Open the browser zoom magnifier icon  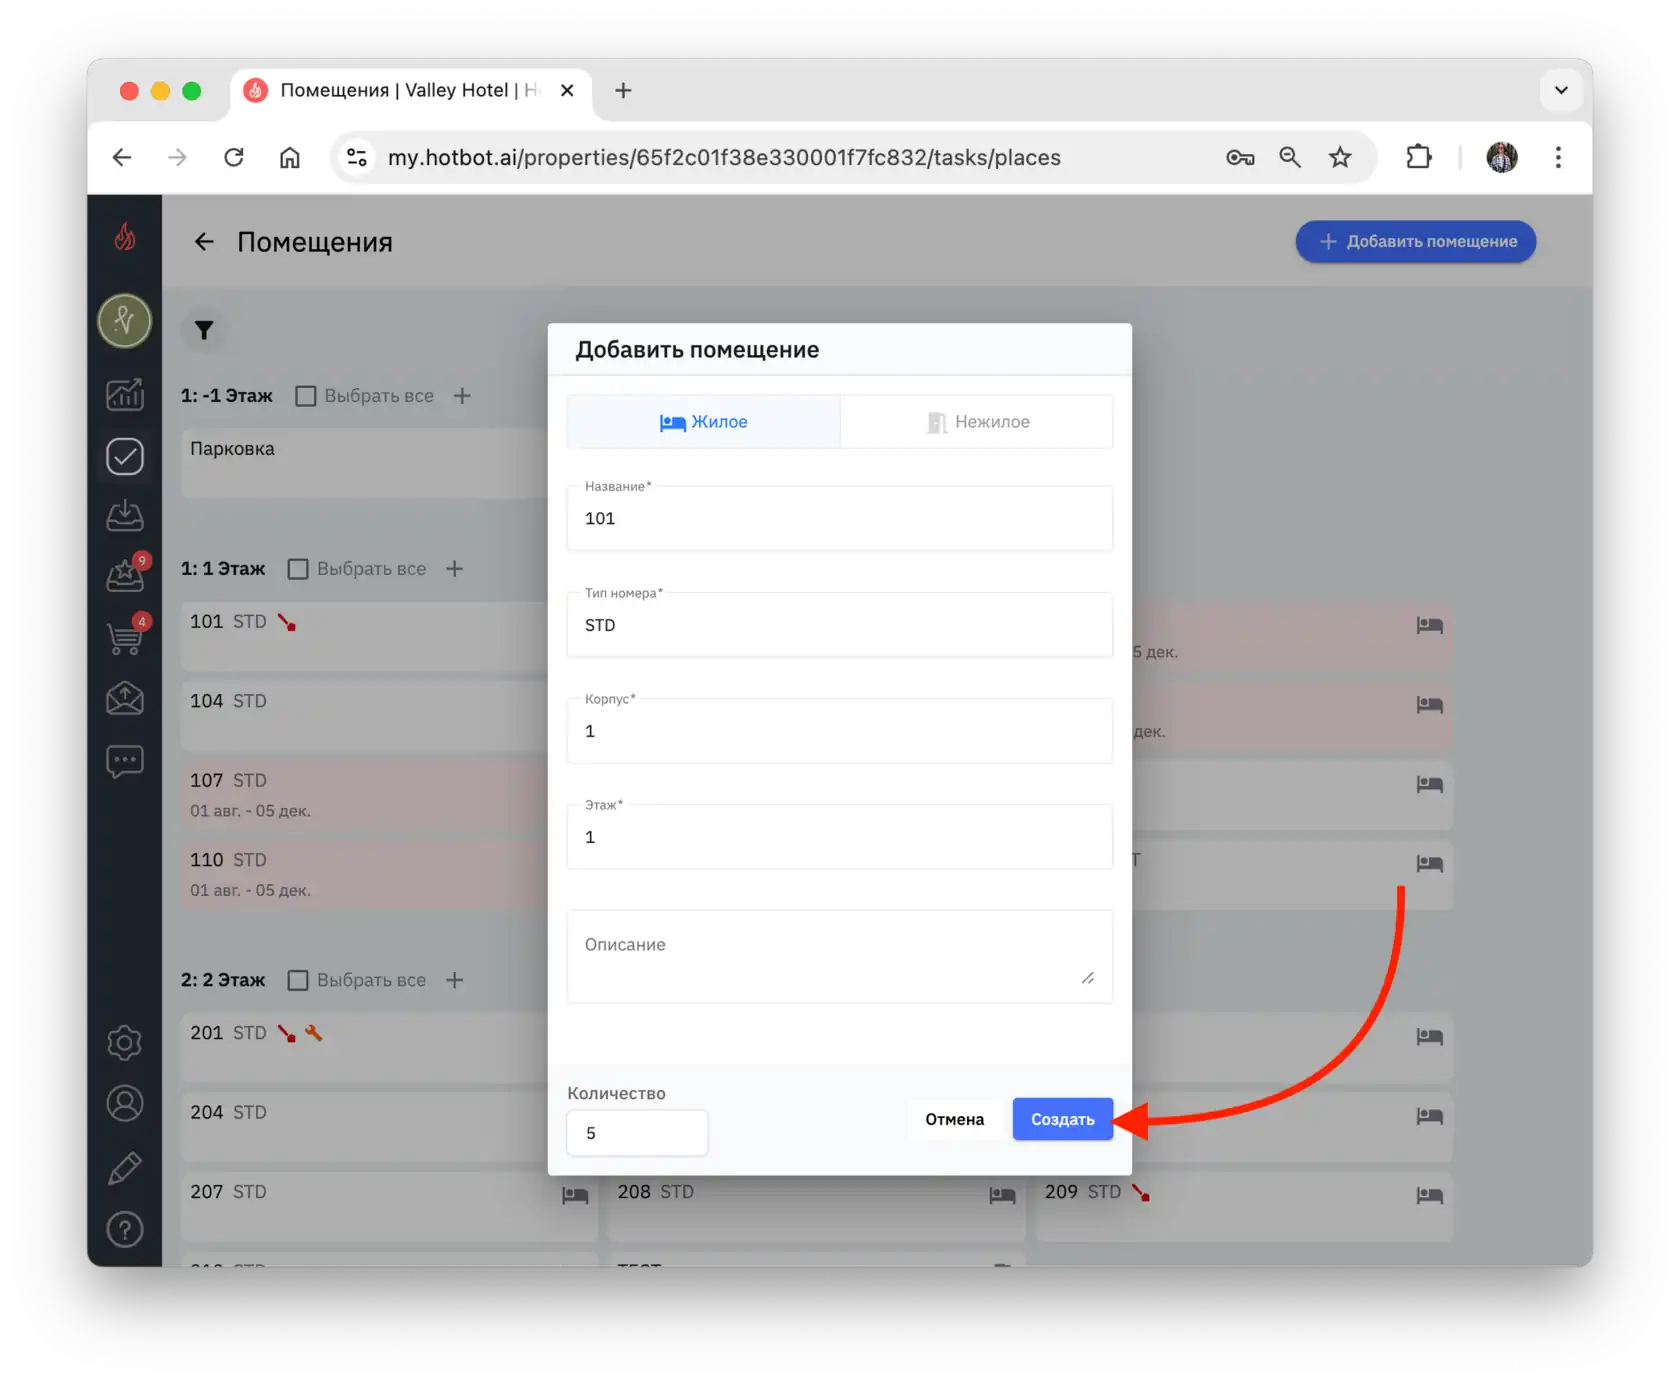[x=1290, y=157]
